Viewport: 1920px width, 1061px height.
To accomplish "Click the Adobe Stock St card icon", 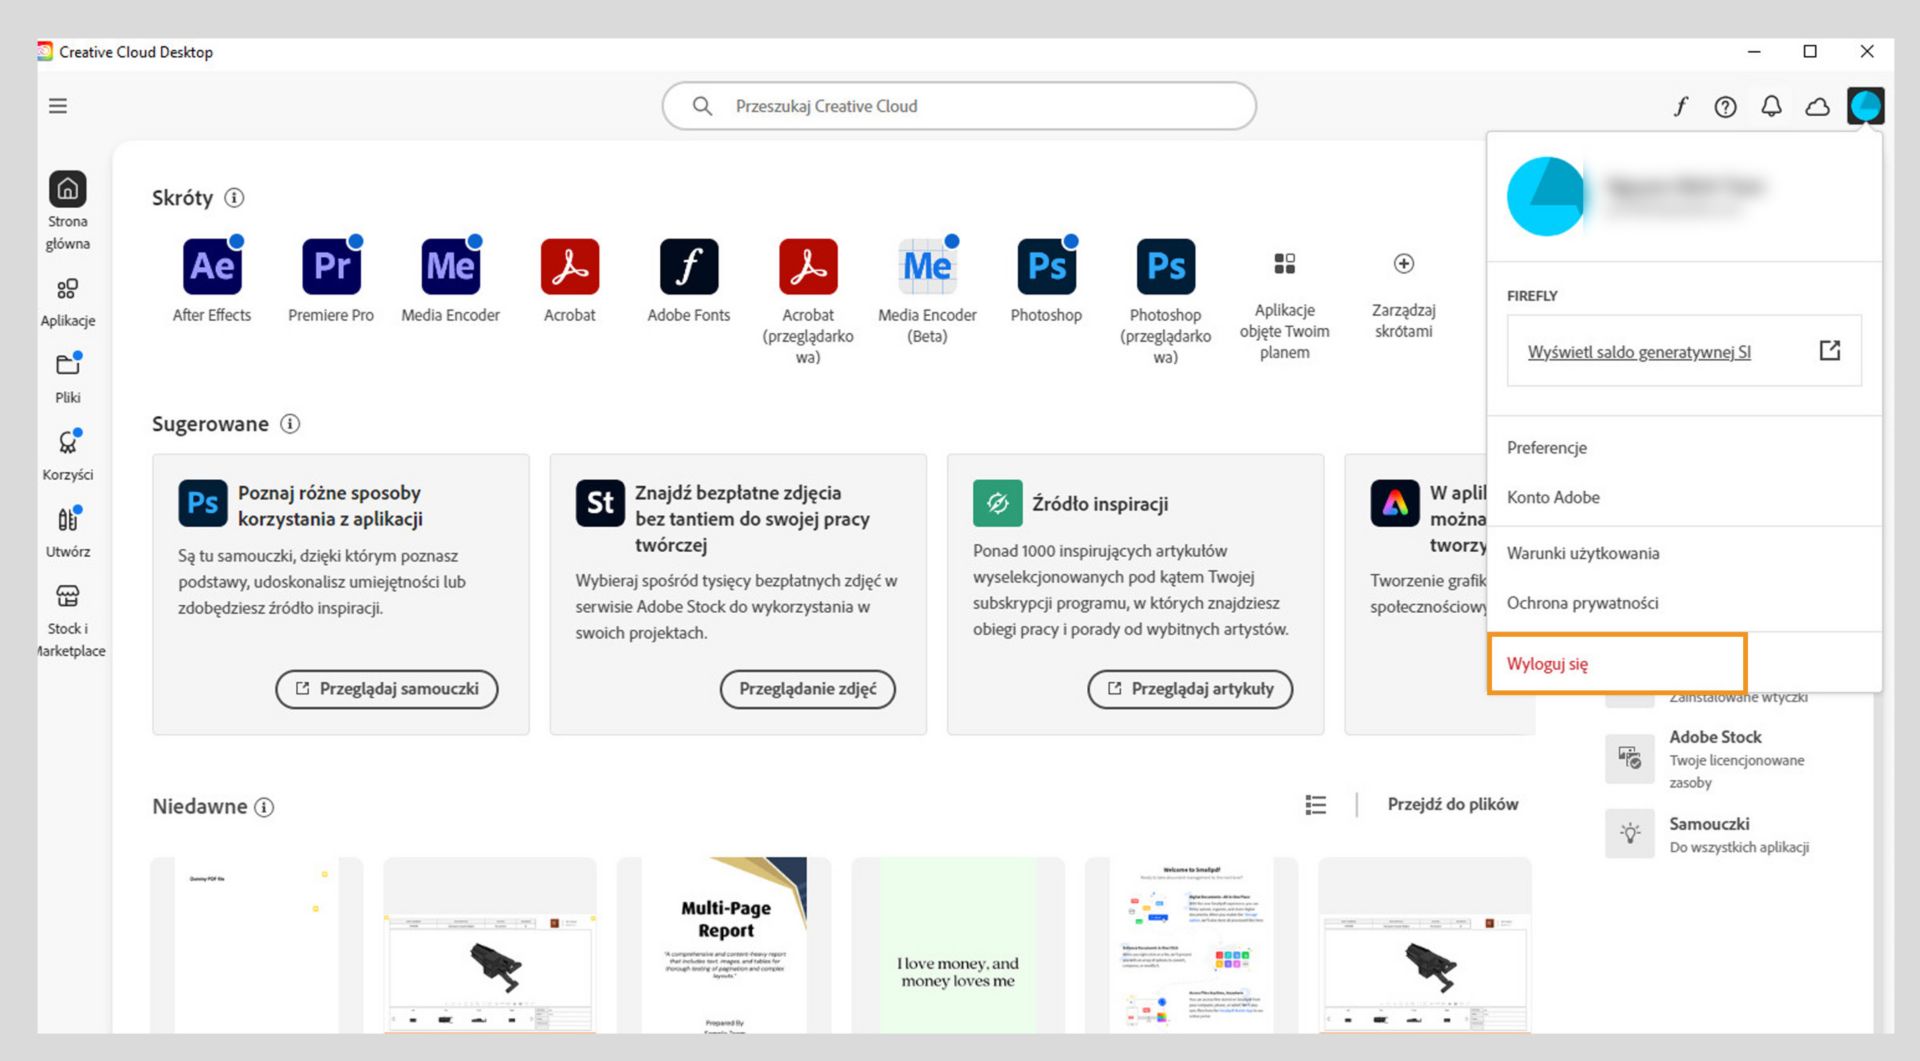I will [x=600, y=503].
